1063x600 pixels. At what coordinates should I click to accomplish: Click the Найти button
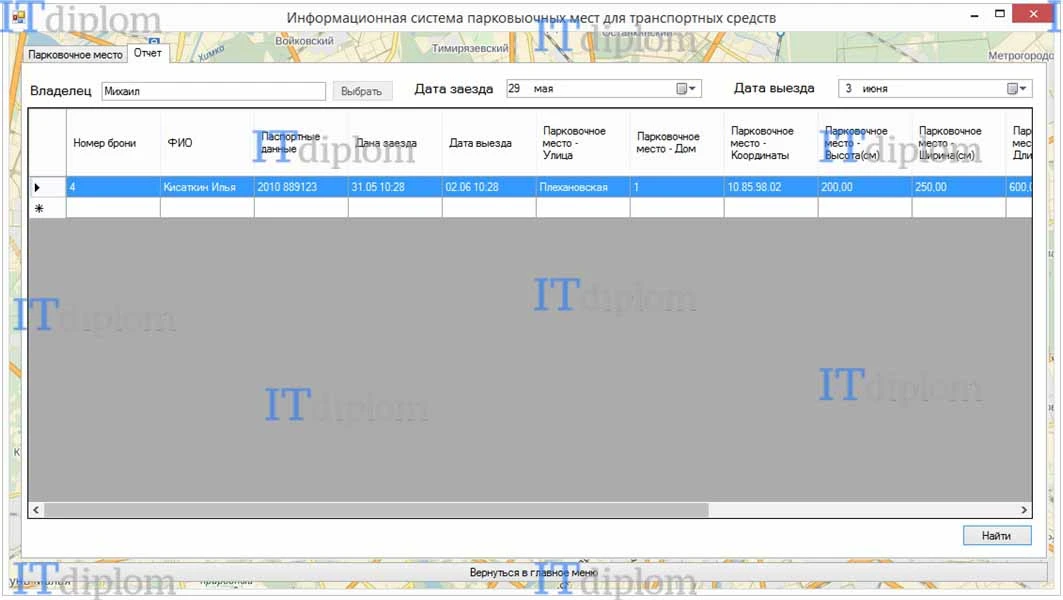tap(997, 536)
